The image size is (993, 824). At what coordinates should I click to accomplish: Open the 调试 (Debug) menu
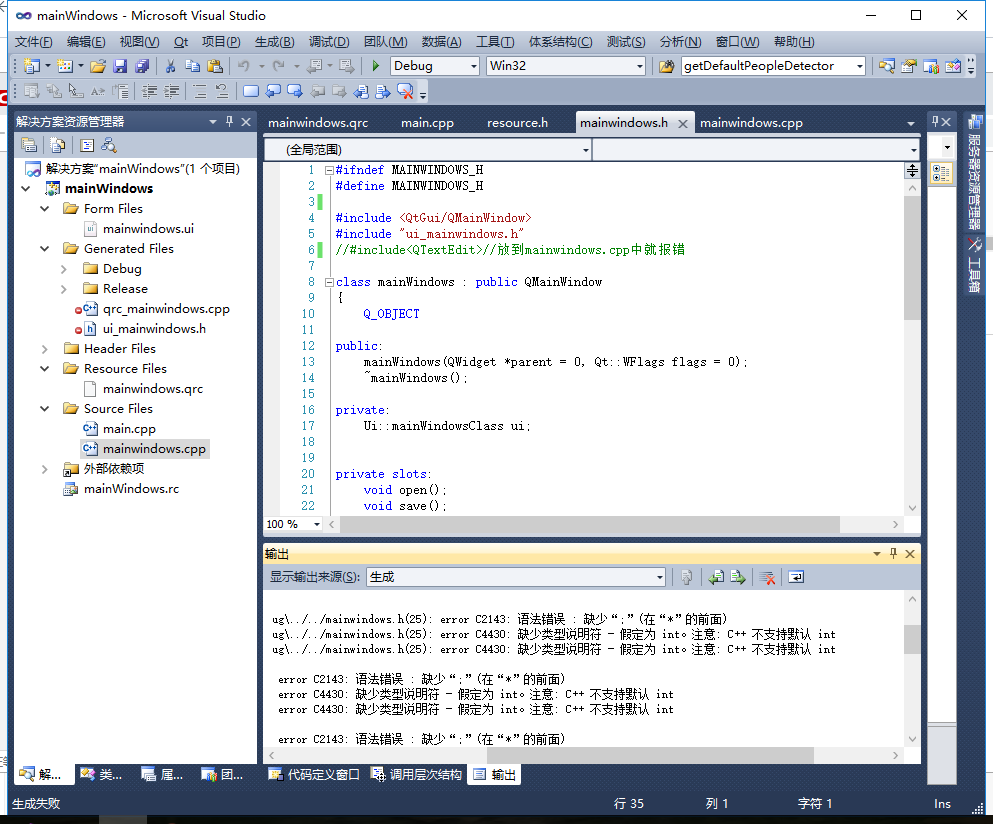pyautogui.click(x=328, y=41)
